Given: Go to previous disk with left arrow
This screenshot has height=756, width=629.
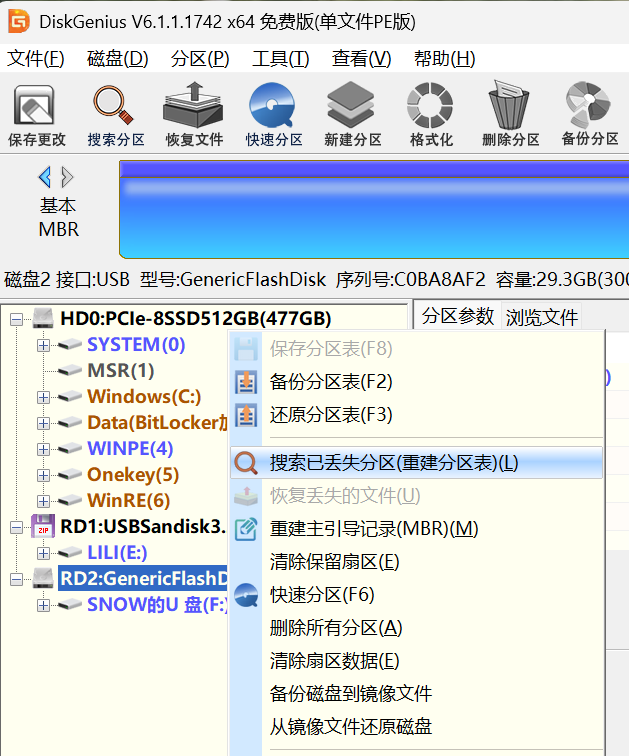Looking at the screenshot, I should (45, 177).
